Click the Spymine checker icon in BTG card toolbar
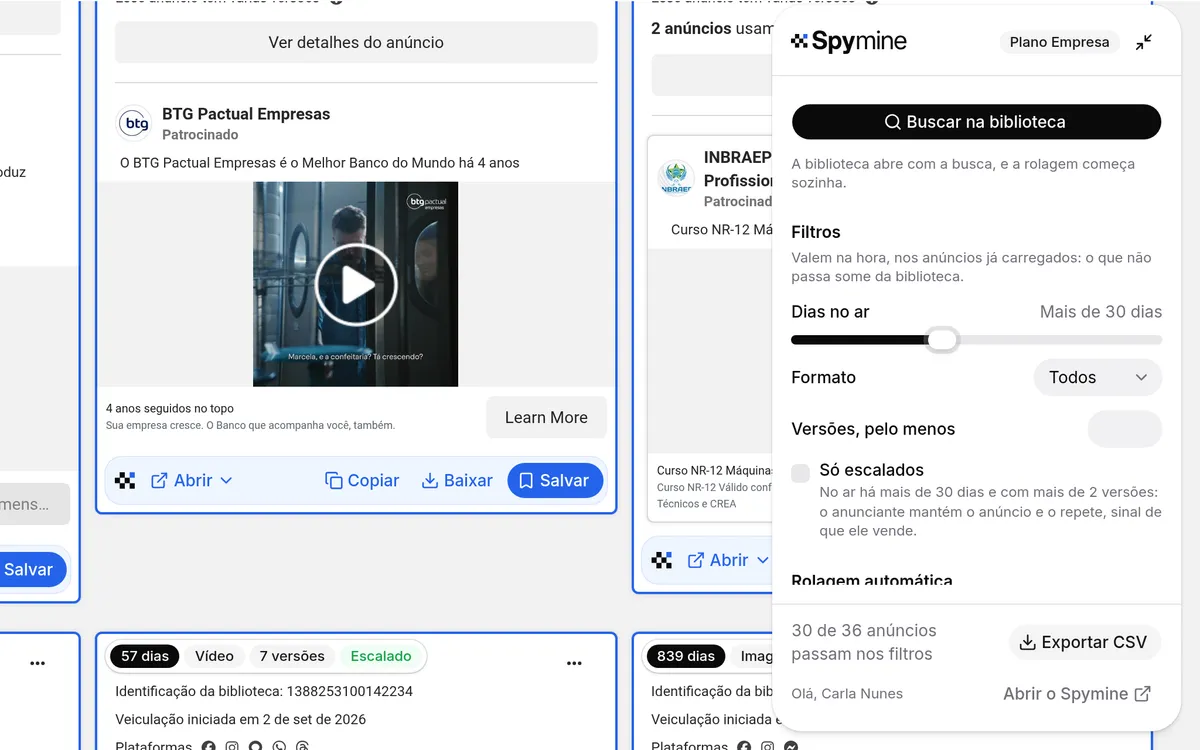Image resolution: width=1200 pixels, height=750 pixels. pyautogui.click(x=125, y=481)
